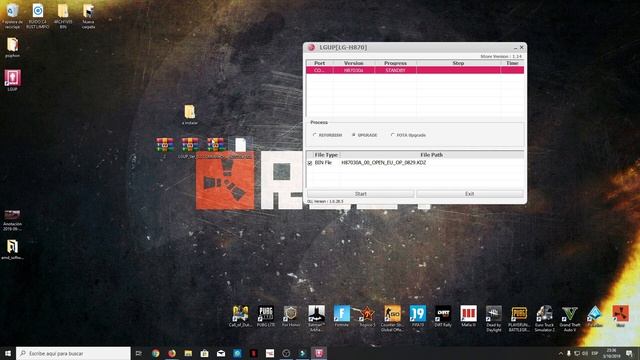Minimize the LGUP window

[515, 48]
